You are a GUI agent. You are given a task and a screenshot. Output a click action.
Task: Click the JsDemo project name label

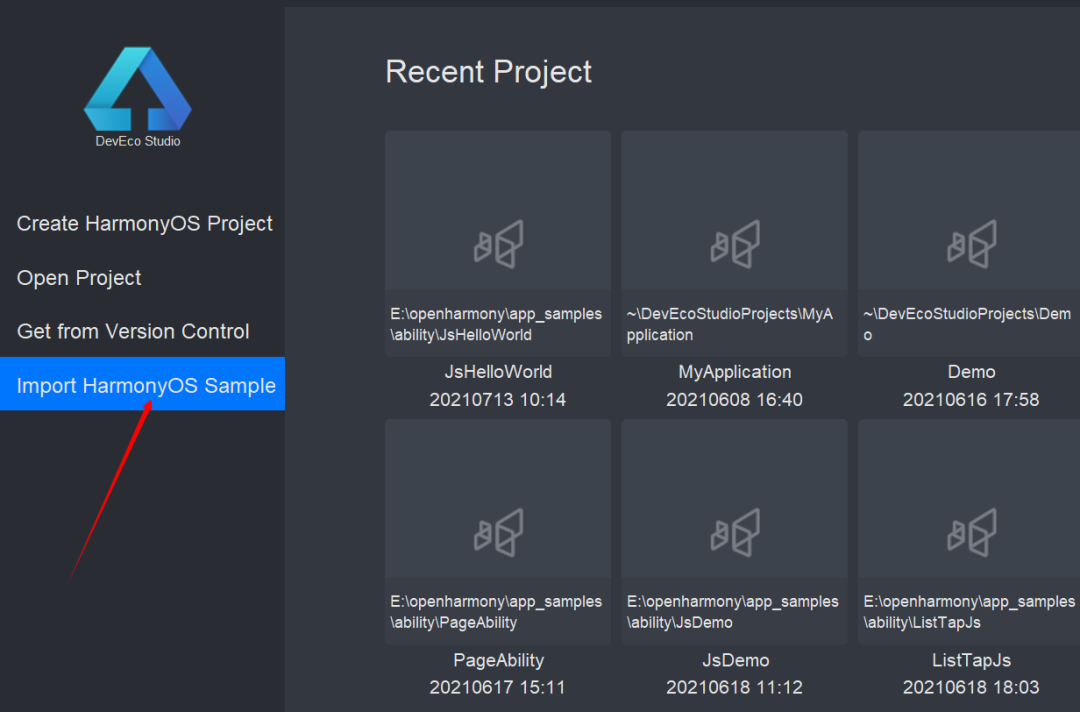(735, 660)
